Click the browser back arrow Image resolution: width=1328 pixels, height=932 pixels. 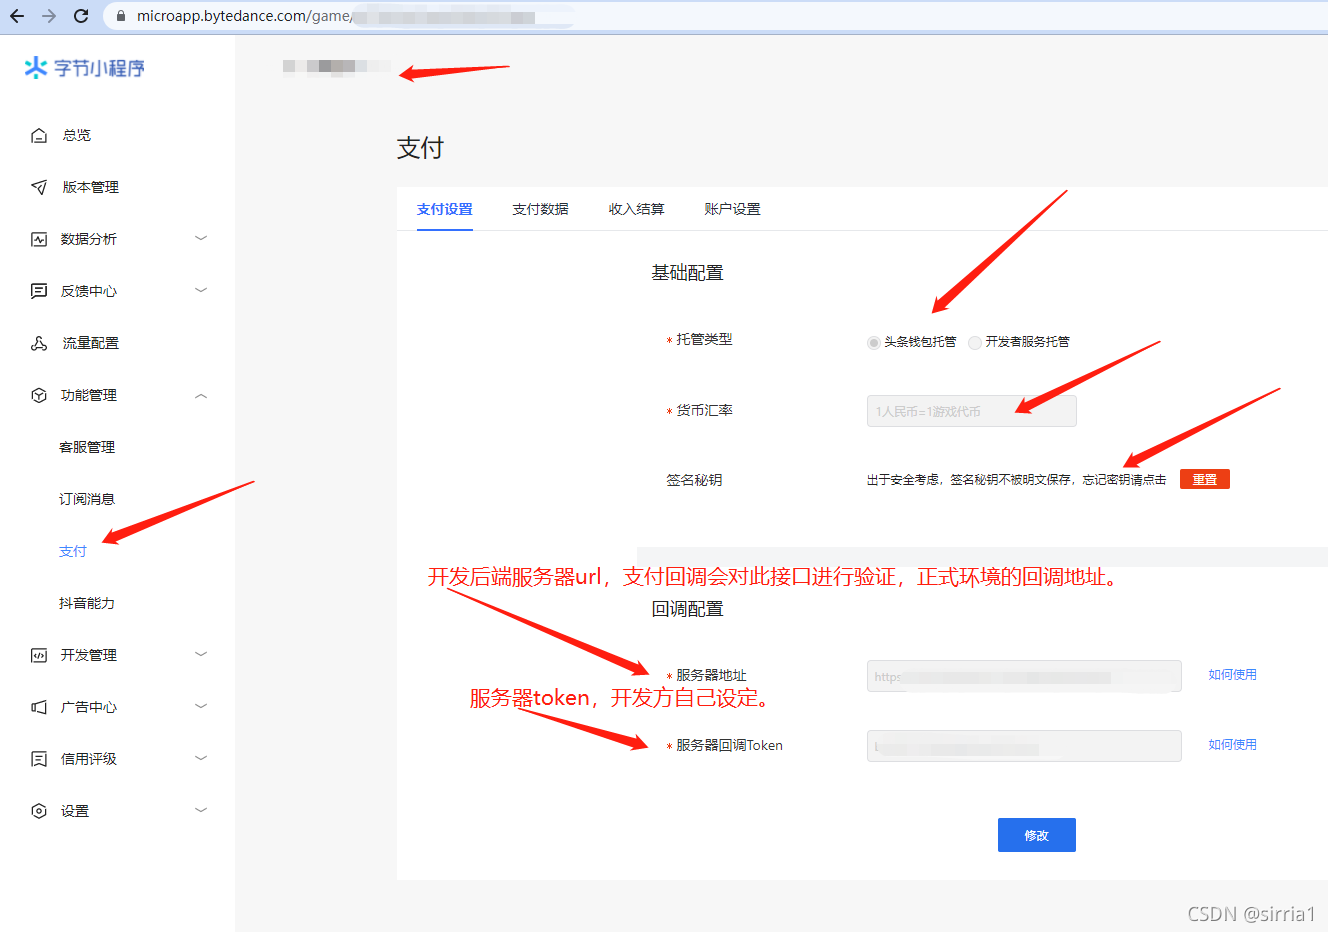(17, 16)
